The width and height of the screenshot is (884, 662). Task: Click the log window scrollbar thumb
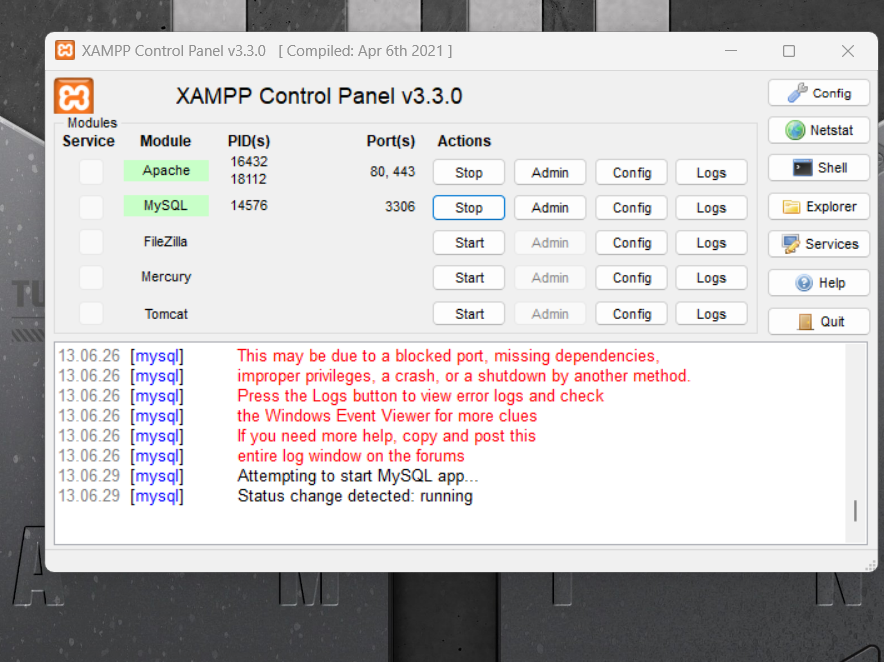[855, 511]
